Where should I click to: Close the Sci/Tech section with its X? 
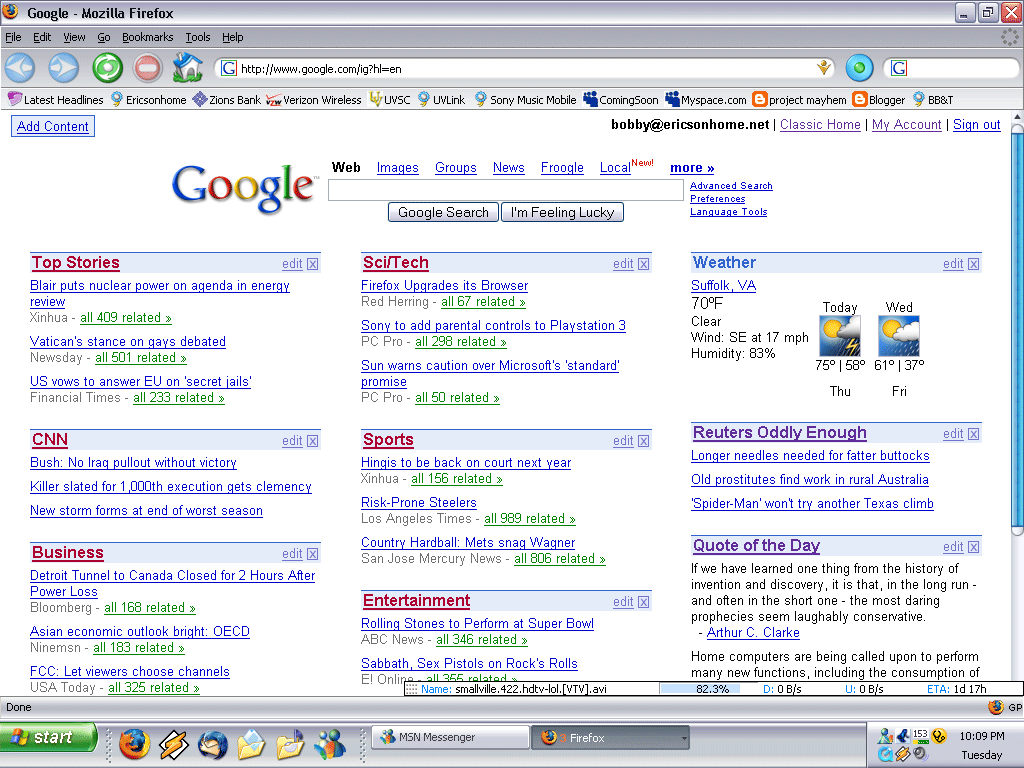pyautogui.click(x=644, y=264)
